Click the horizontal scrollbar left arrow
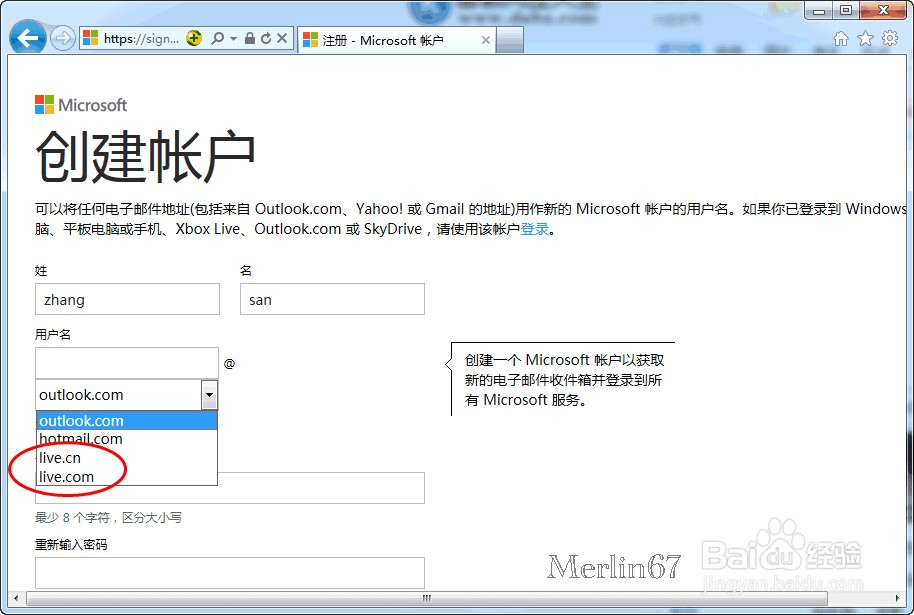This screenshot has width=914, height=615. 16,598
